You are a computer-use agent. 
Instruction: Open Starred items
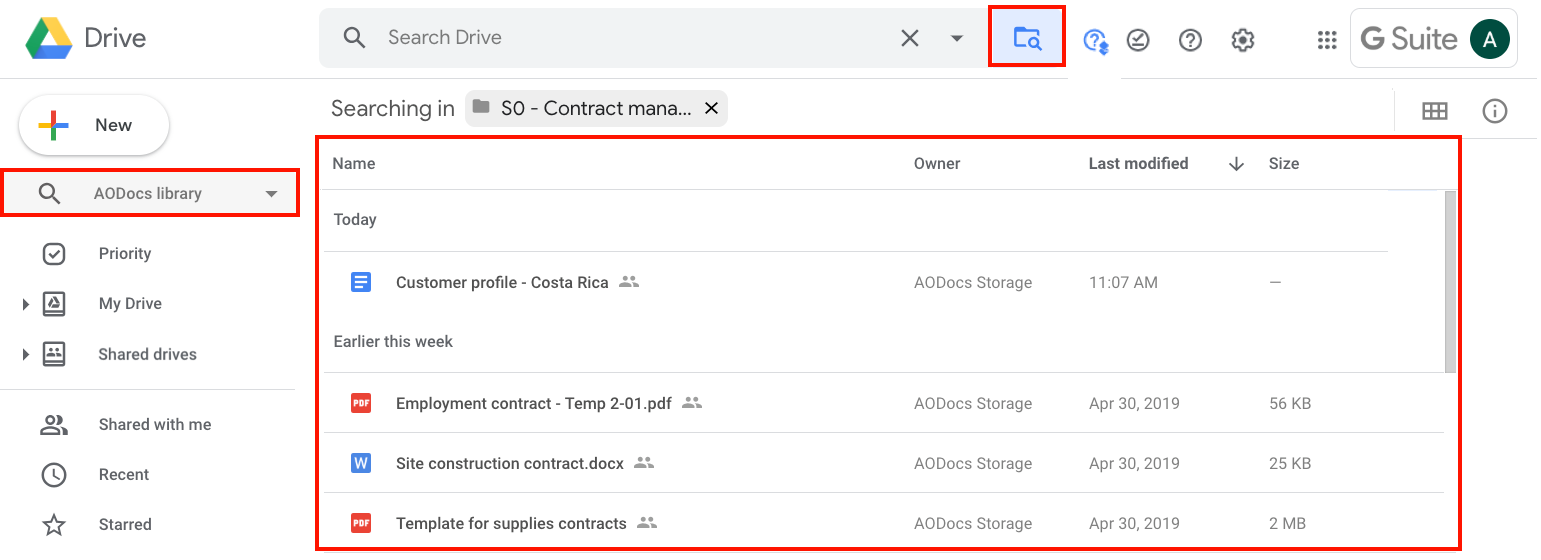tap(125, 525)
